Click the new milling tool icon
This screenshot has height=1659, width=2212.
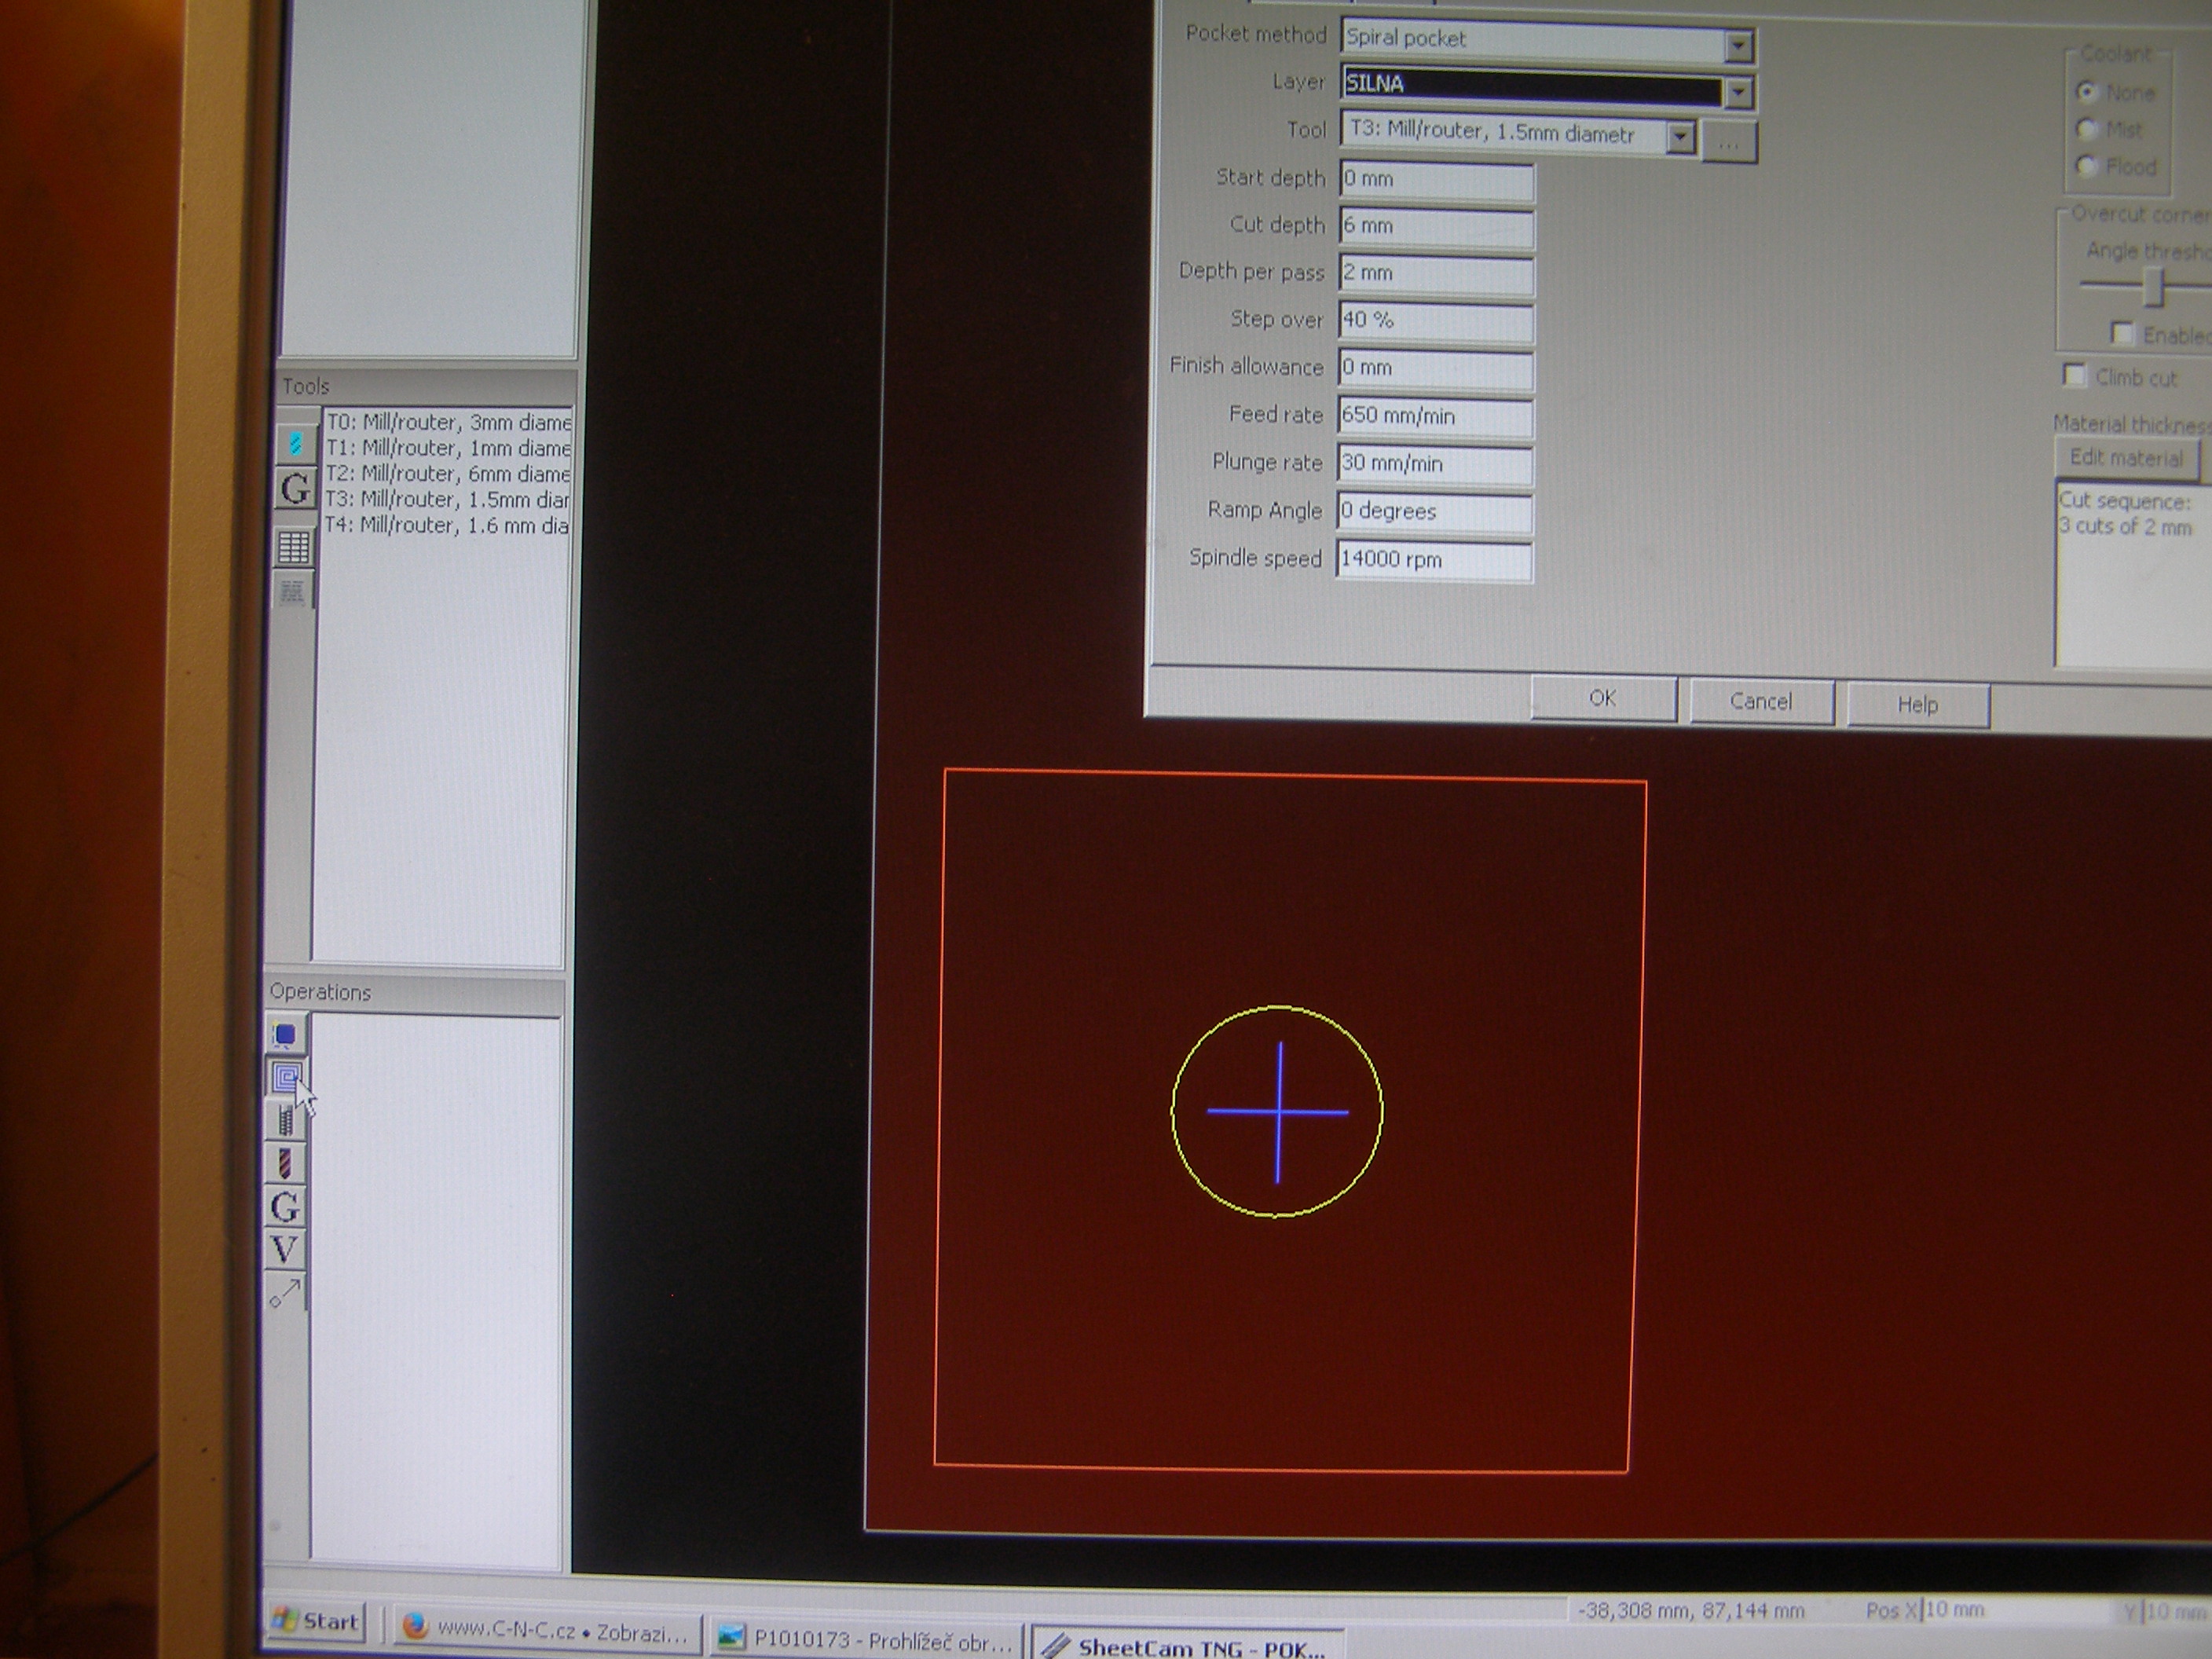click(295, 443)
